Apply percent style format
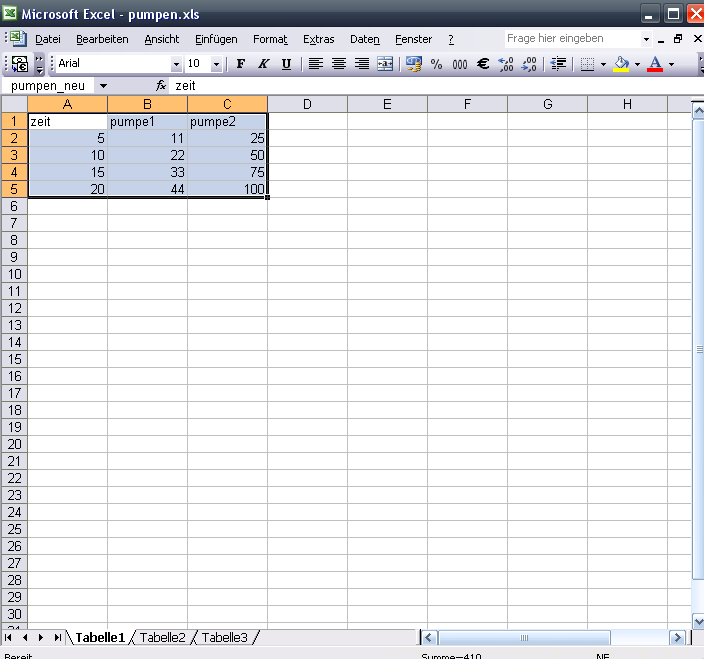704x659 pixels. (x=436, y=64)
